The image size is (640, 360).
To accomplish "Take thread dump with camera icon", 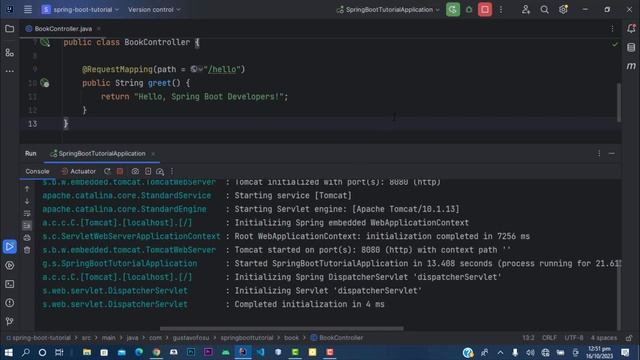I will click(x=135, y=171).
